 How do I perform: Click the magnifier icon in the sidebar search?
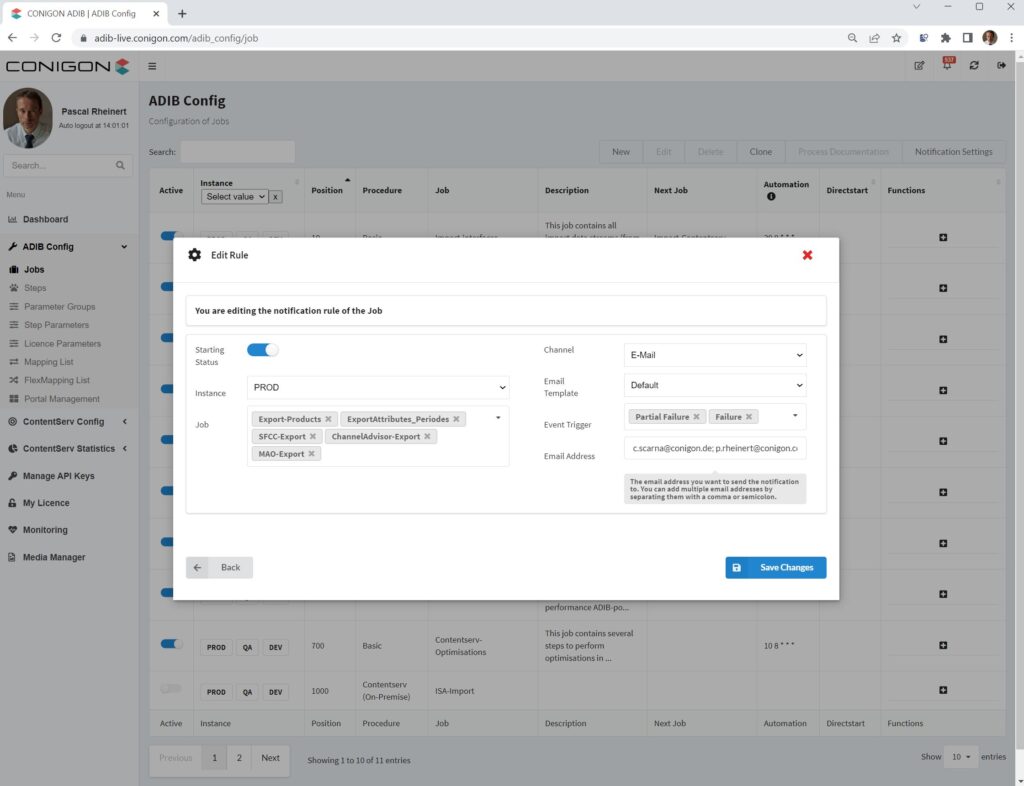click(x=120, y=165)
